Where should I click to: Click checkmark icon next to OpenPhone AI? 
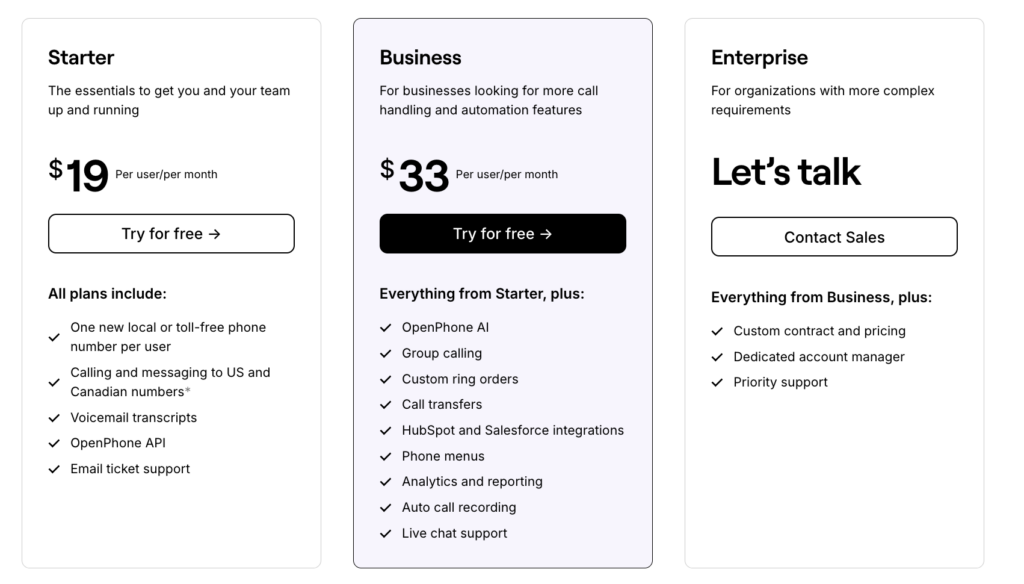385,328
